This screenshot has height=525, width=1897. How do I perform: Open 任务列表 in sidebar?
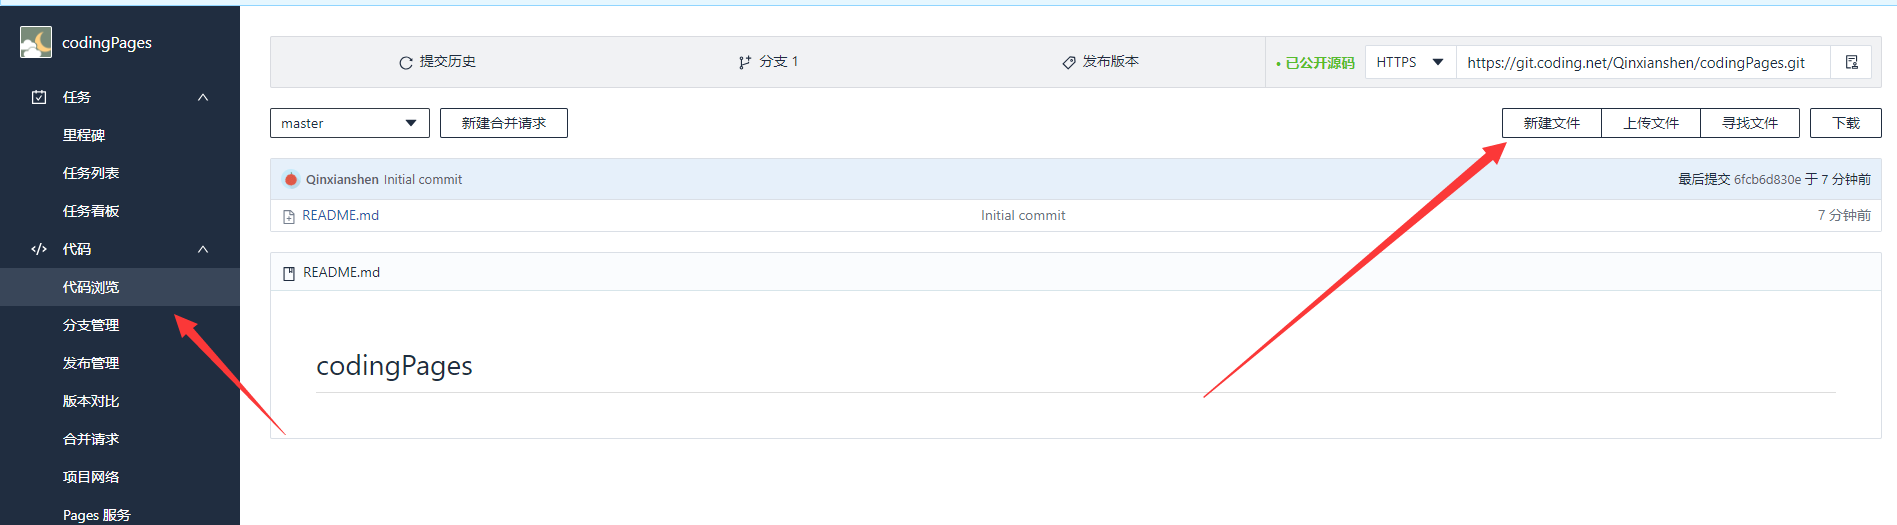point(91,173)
